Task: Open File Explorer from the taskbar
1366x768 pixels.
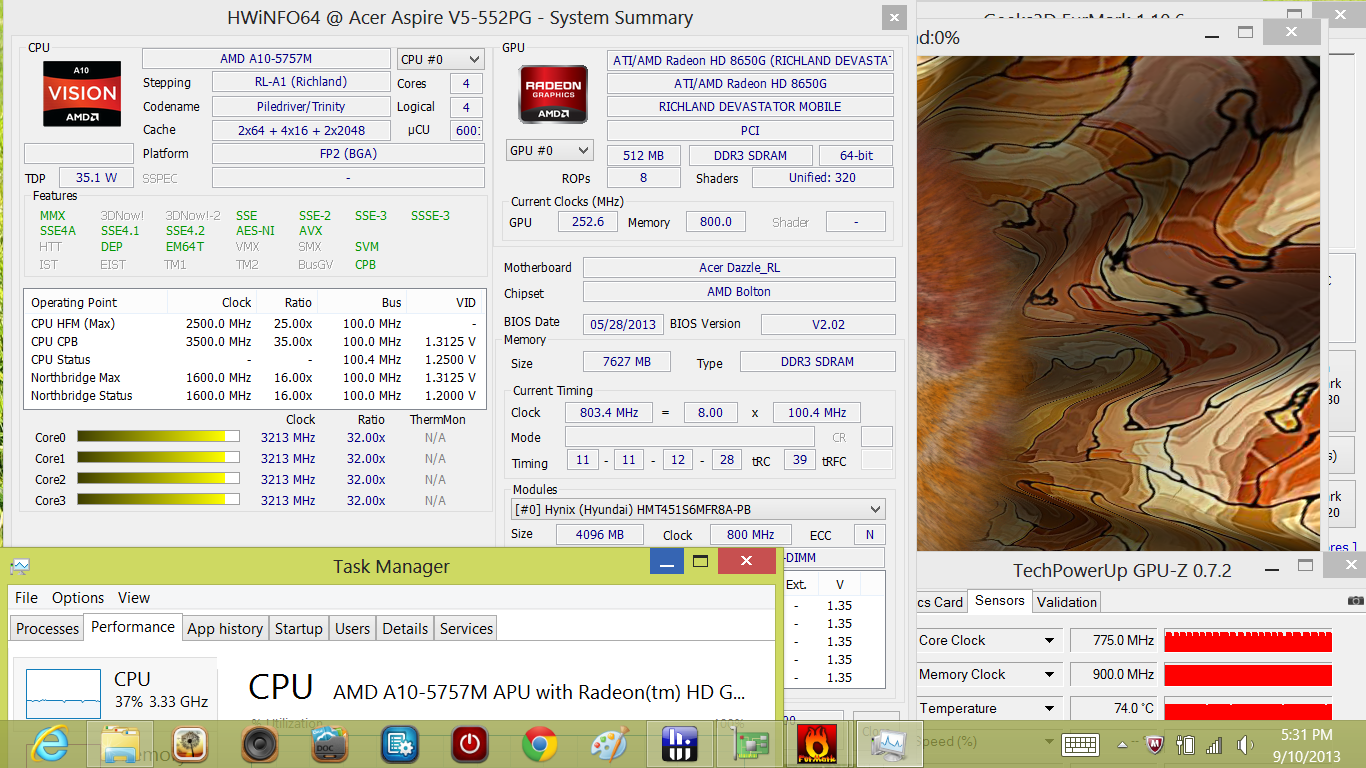Action: coord(119,744)
